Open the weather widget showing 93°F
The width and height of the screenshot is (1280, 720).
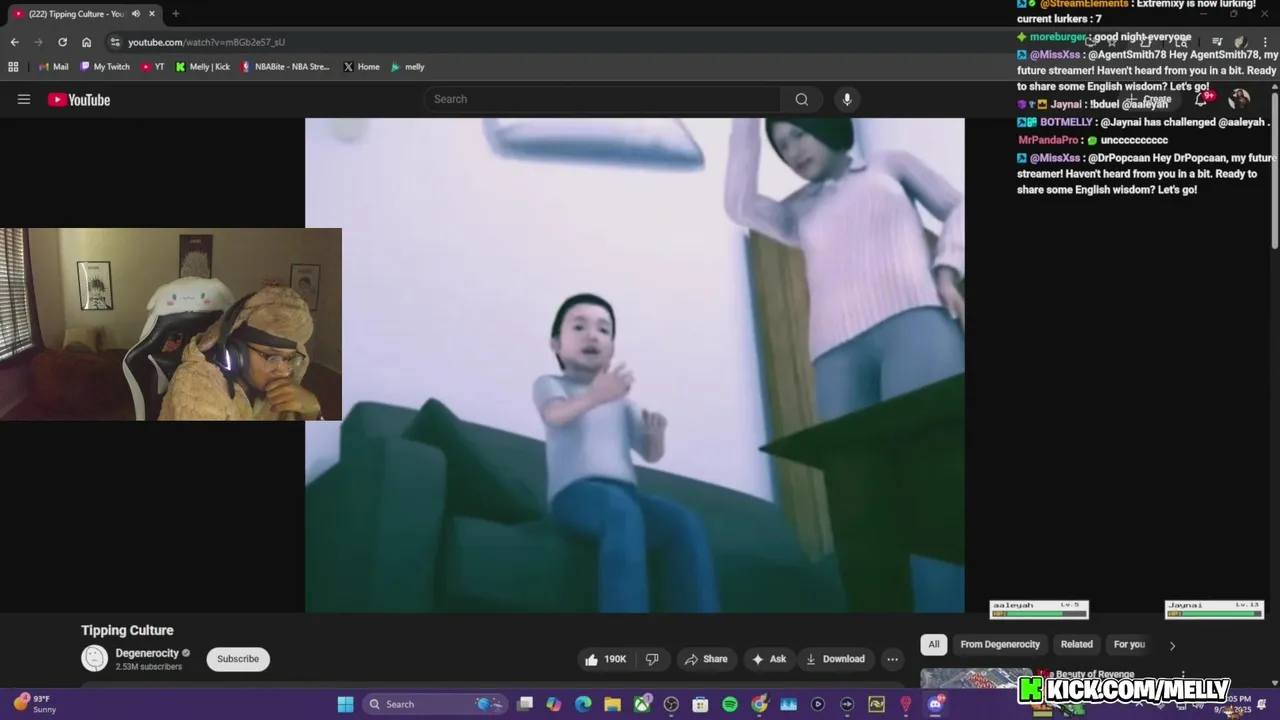[35, 704]
